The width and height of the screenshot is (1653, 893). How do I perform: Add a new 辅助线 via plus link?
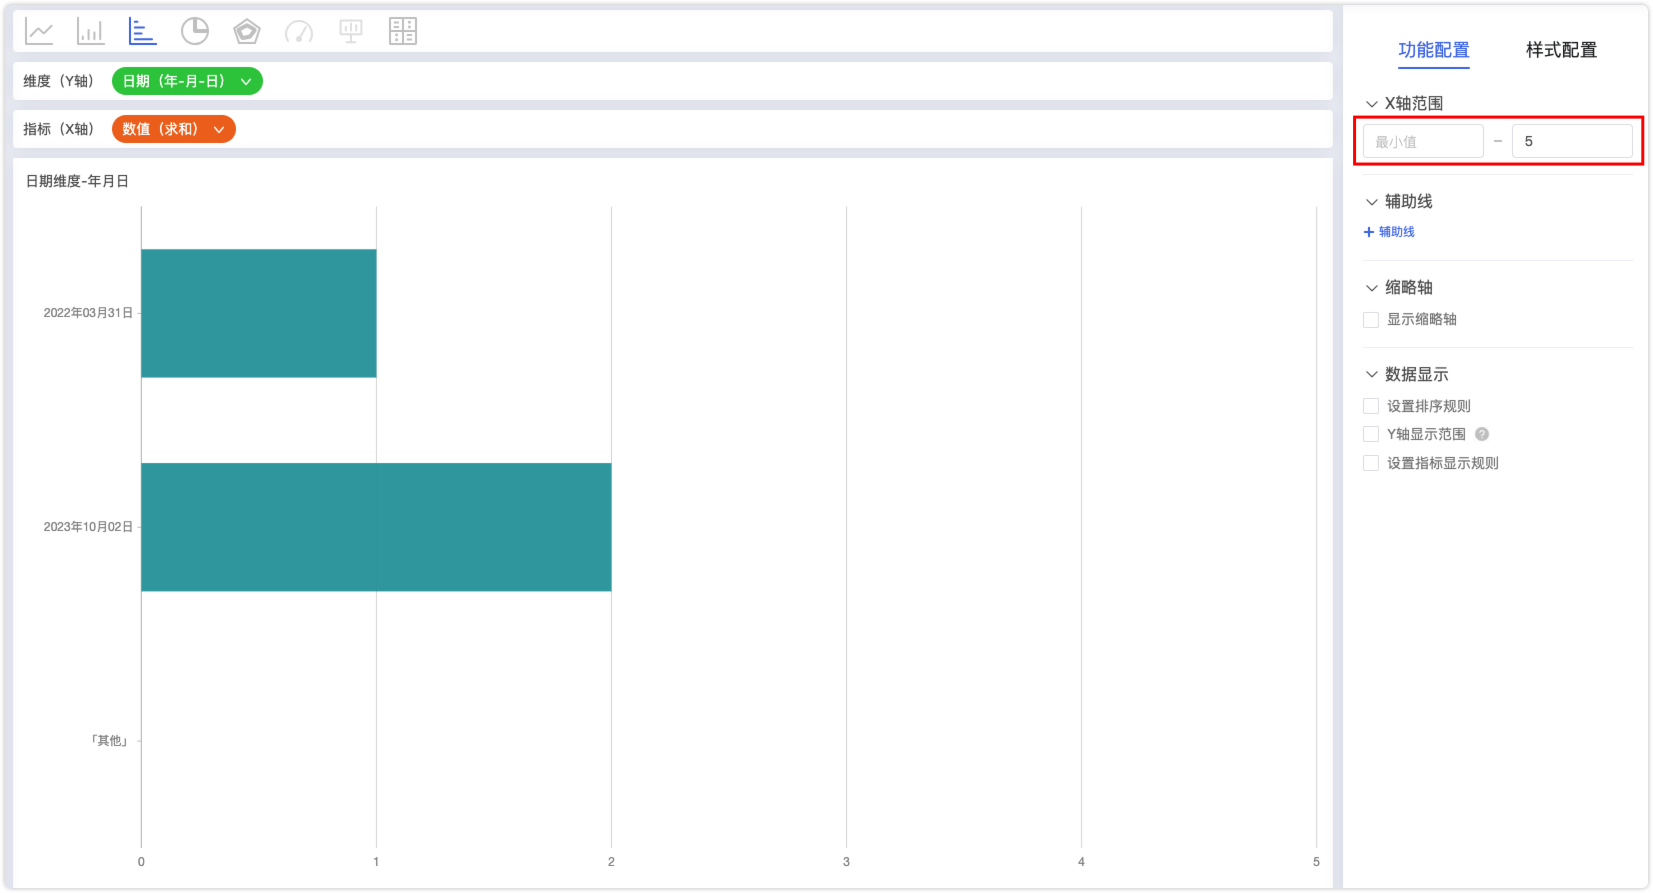click(1389, 232)
